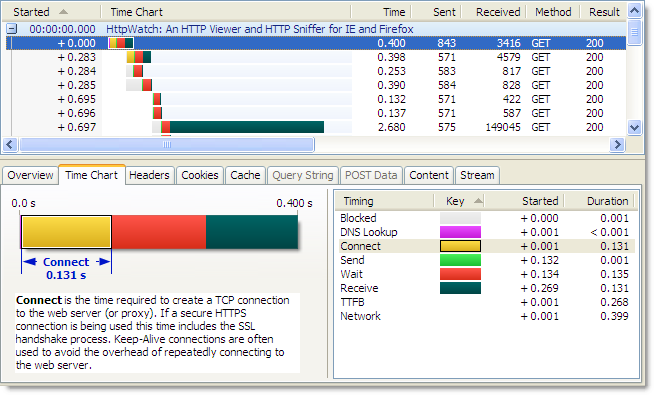Screen dimensions: 654x395
Task: Open the Cookies tab
Action: (x=200, y=175)
